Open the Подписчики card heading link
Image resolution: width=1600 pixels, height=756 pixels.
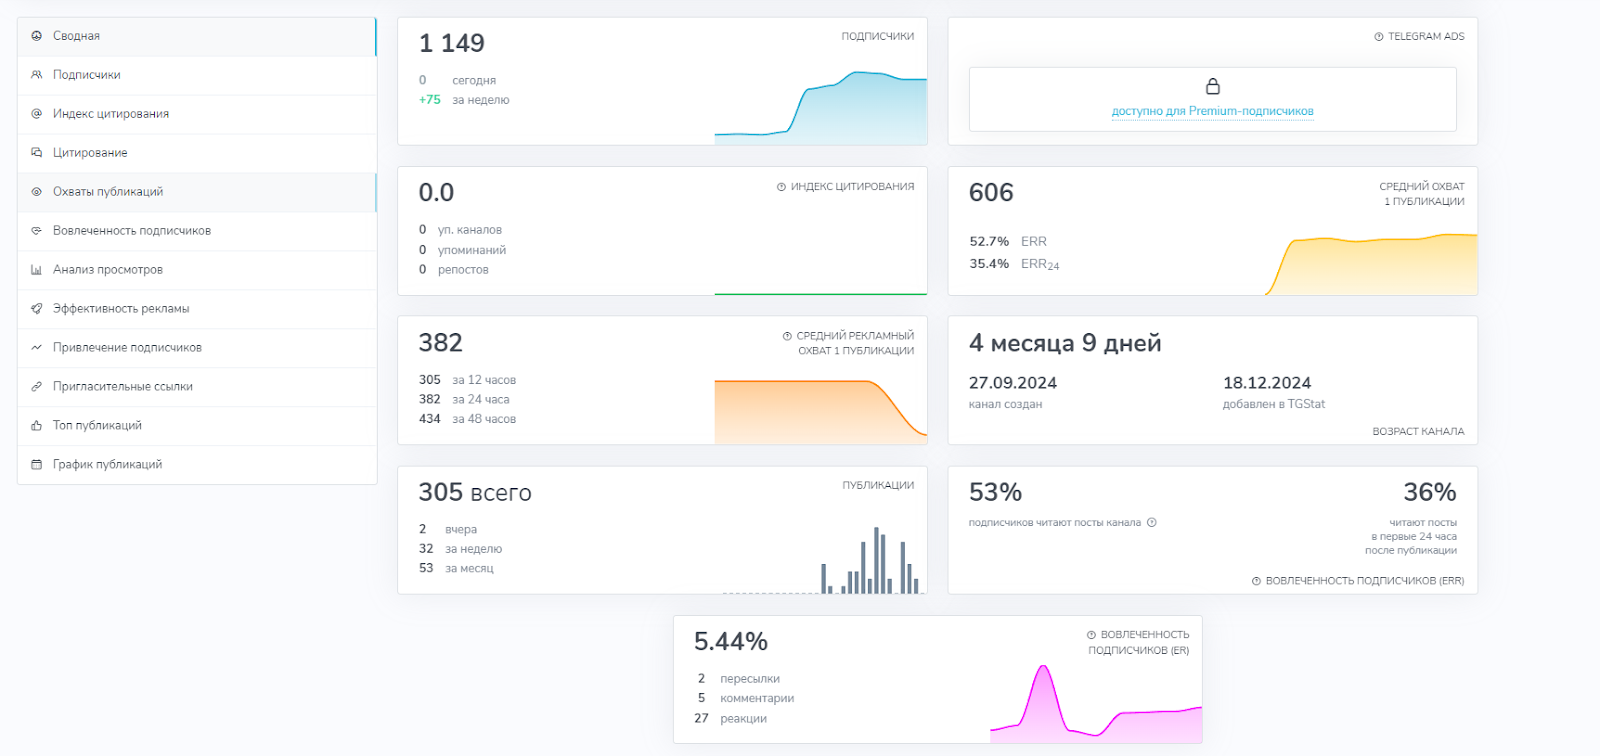878,36
